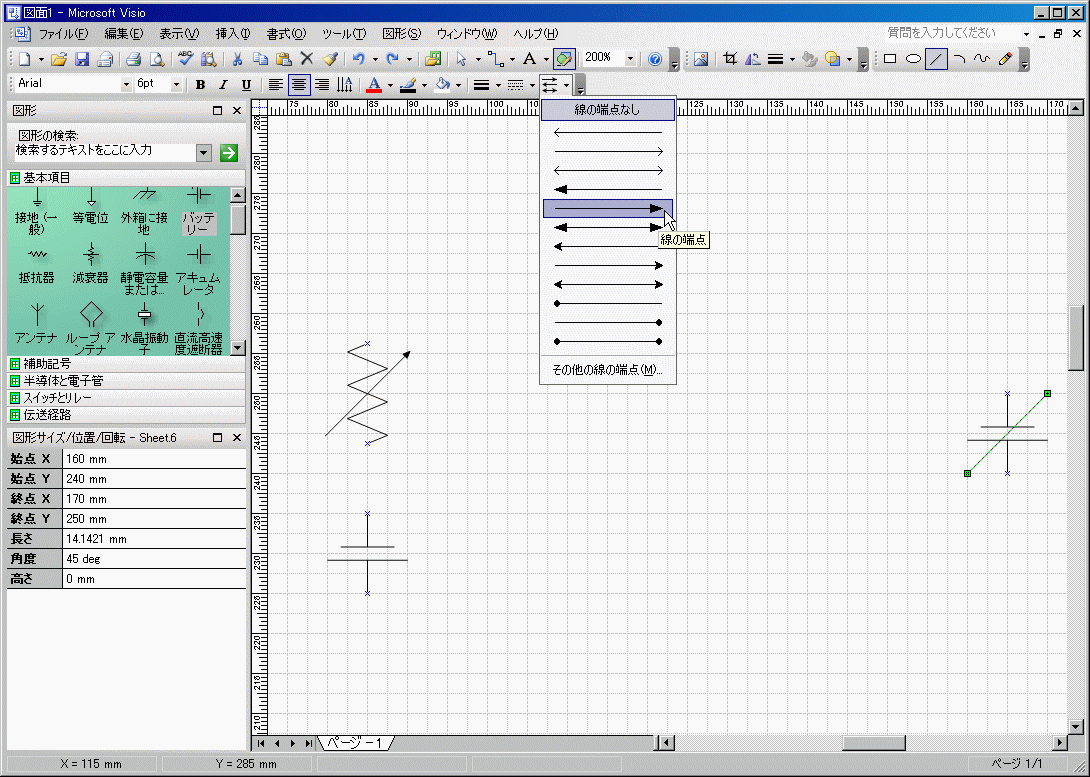The width and height of the screenshot is (1090, 777).
Task: Click the green search arrow in shapes panel
Action: 229,152
